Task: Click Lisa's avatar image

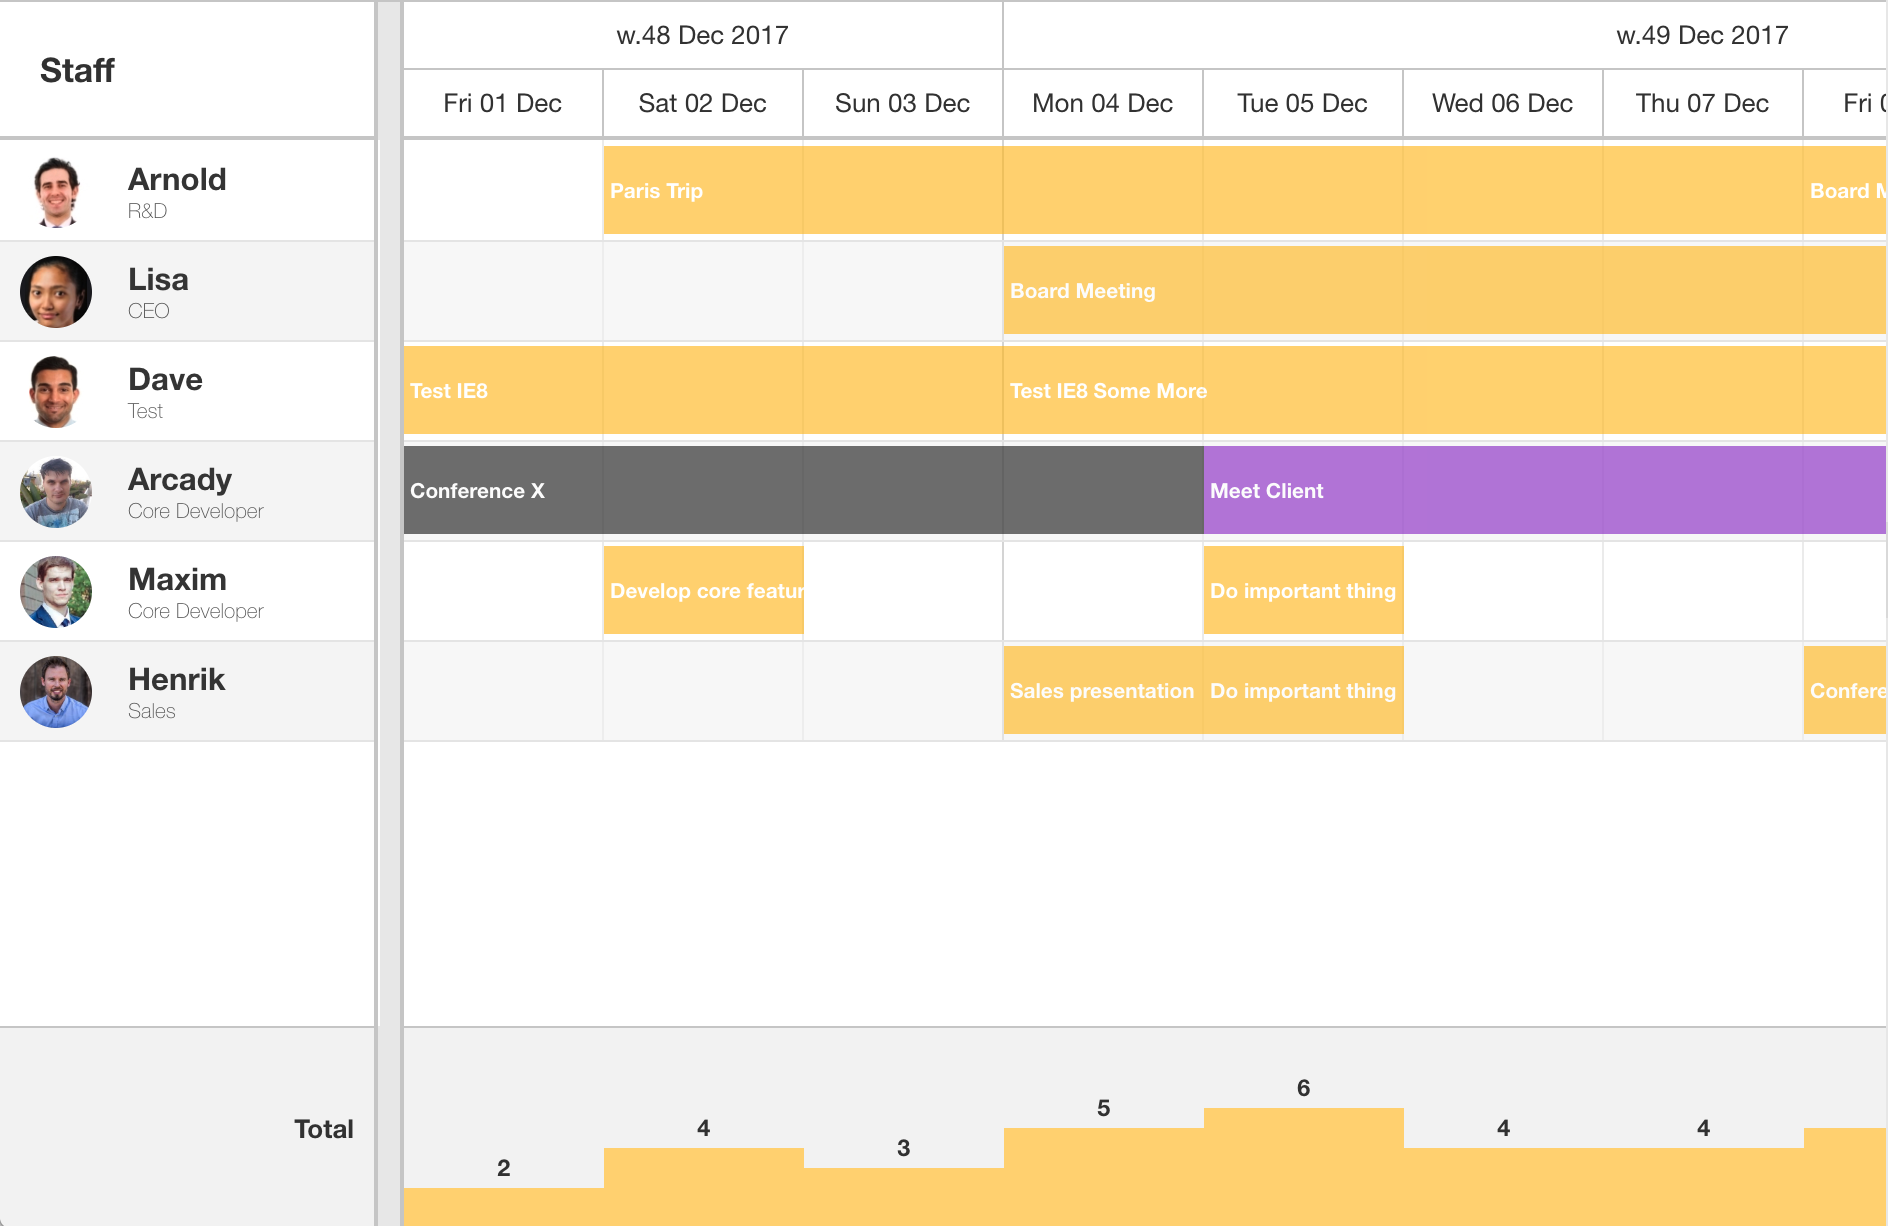Action: pyautogui.click(x=56, y=291)
